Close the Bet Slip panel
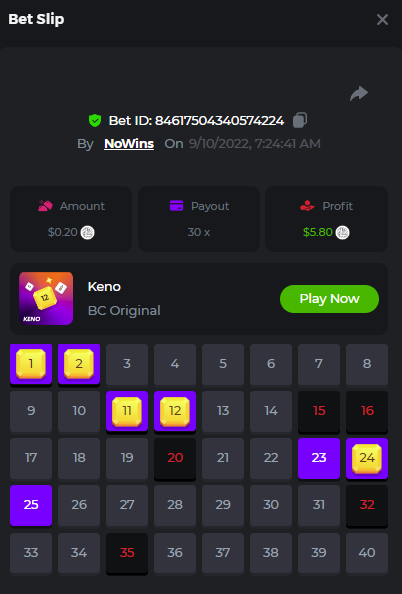The height and width of the screenshot is (594, 402). 382,19
